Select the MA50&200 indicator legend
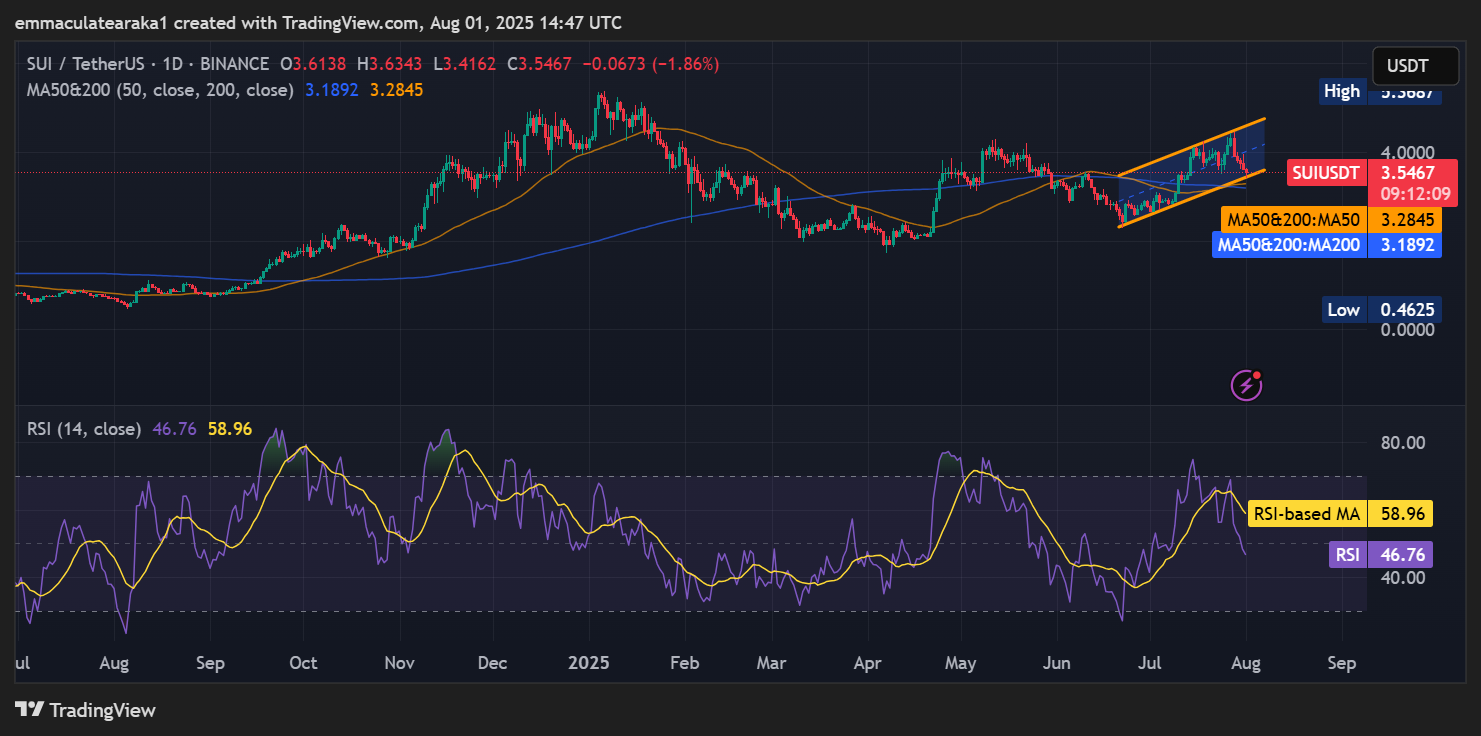 pyautogui.click(x=160, y=90)
